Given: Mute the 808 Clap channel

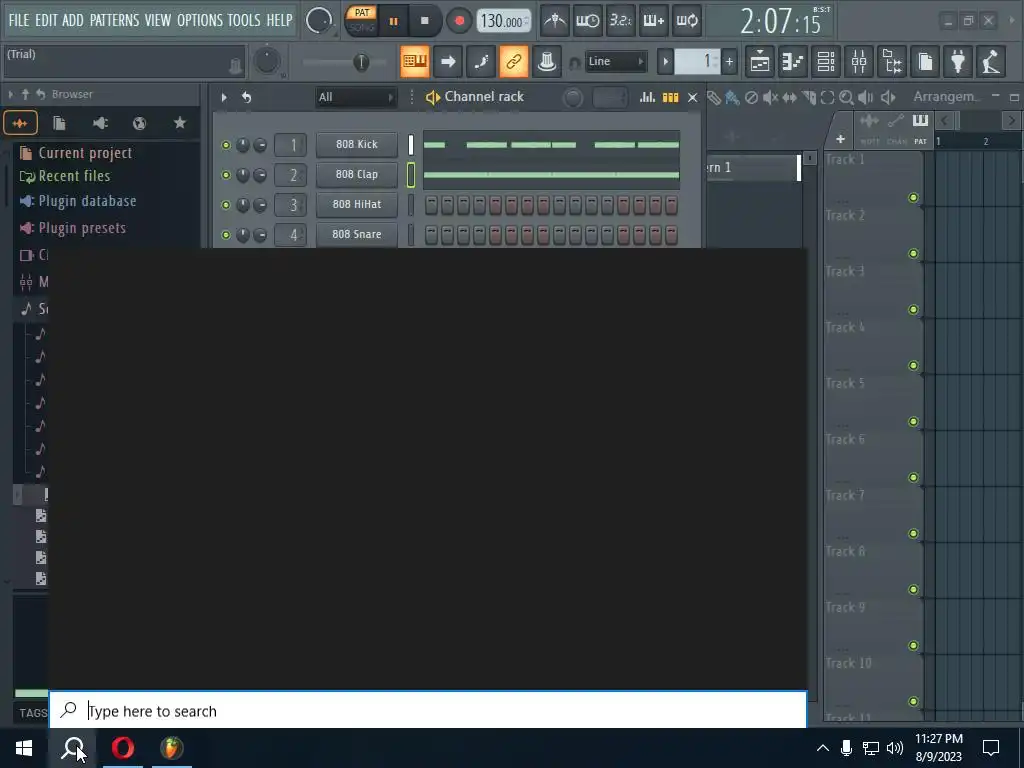Looking at the screenshot, I should tap(226, 175).
